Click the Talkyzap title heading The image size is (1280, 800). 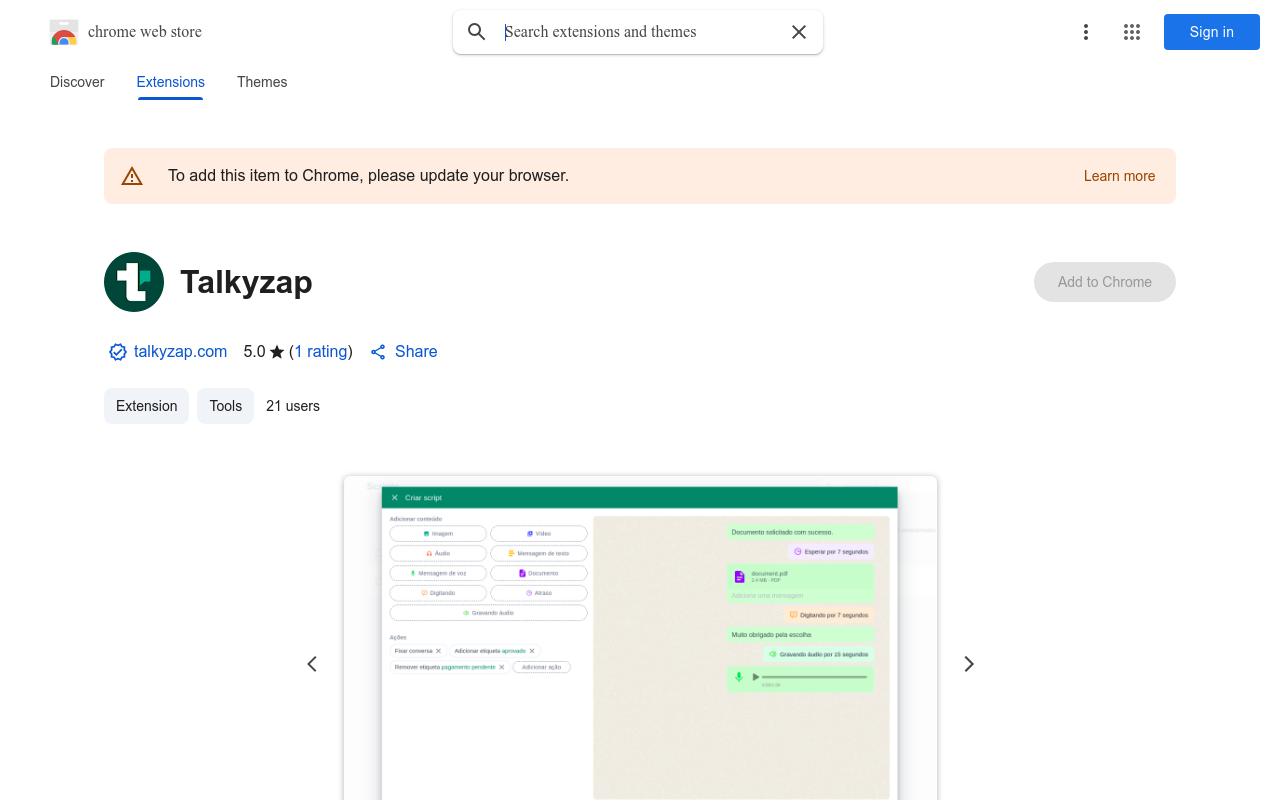pos(246,282)
